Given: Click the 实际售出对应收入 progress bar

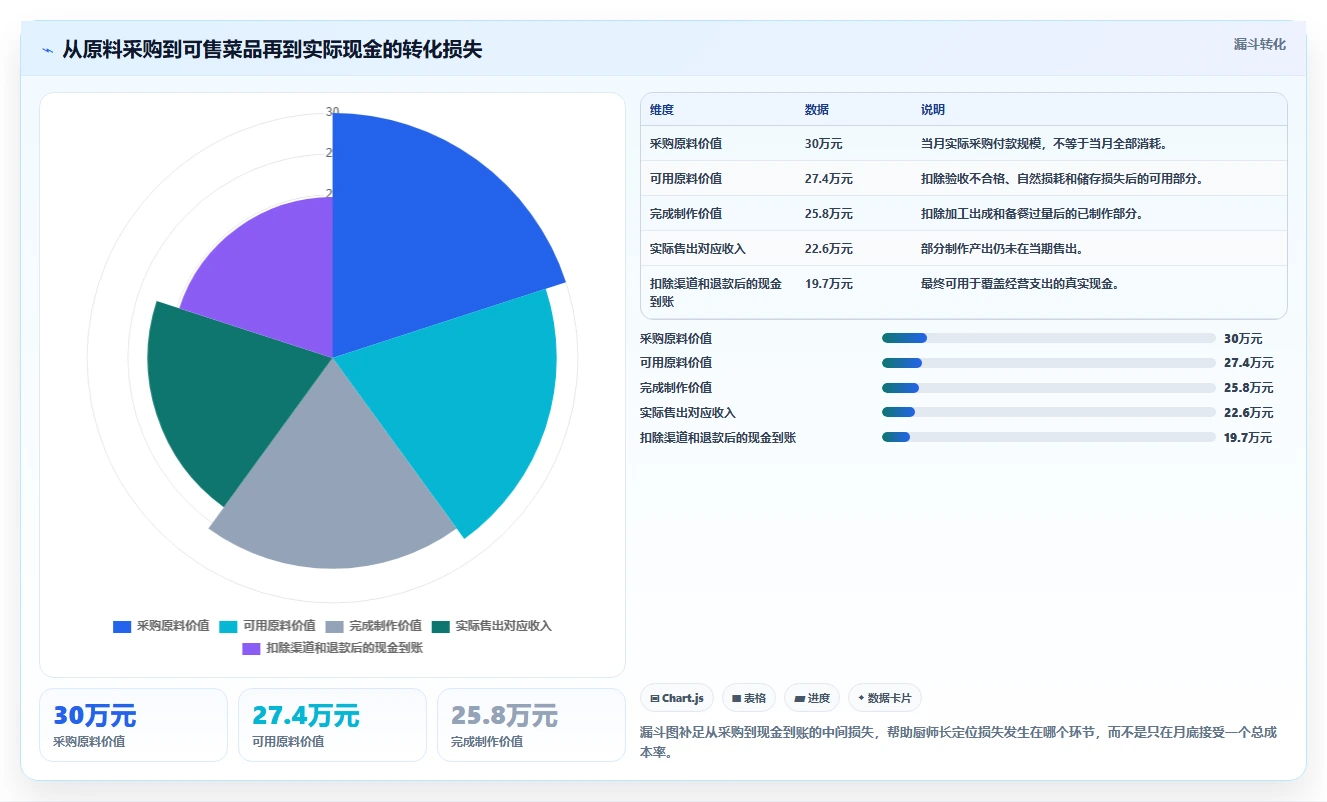Looking at the screenshot, I should click(x=1048, y=412).
